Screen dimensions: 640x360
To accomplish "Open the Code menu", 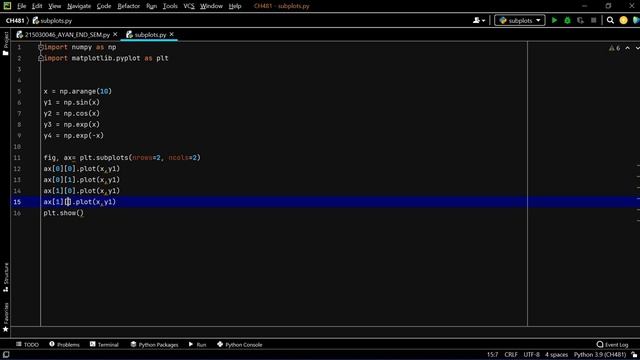I will pos(104,6).
